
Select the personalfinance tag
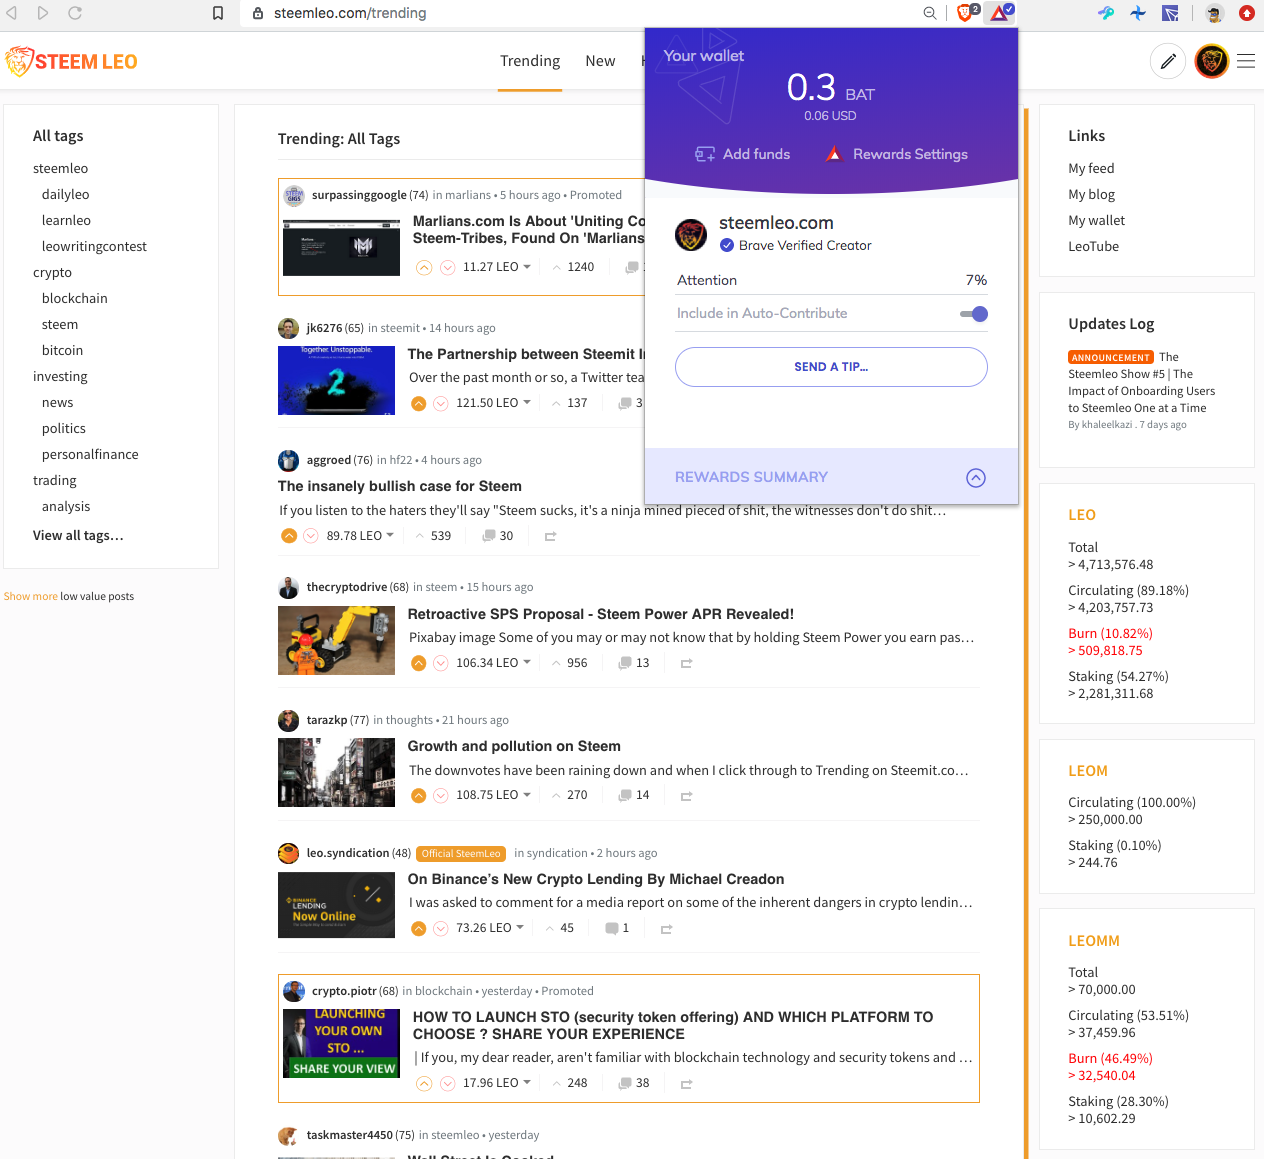point(90,454)
